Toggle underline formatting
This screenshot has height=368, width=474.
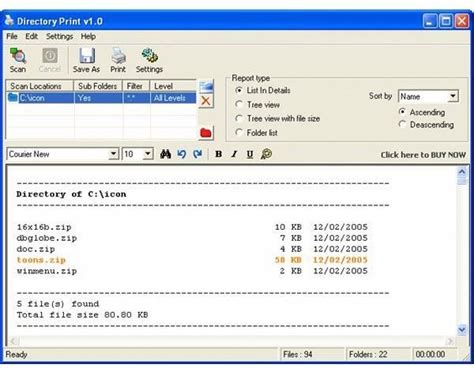click(250, 154)
